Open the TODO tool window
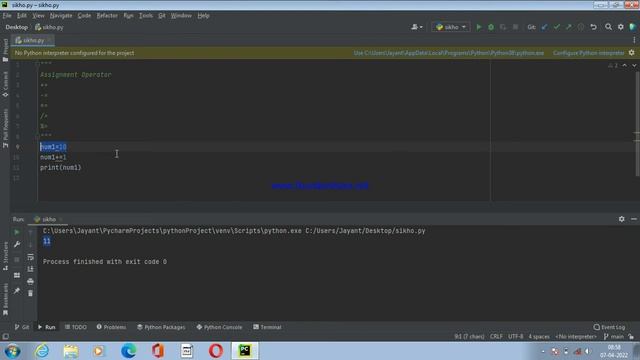This screenshot has height=360, width=640. coord(76,327)
